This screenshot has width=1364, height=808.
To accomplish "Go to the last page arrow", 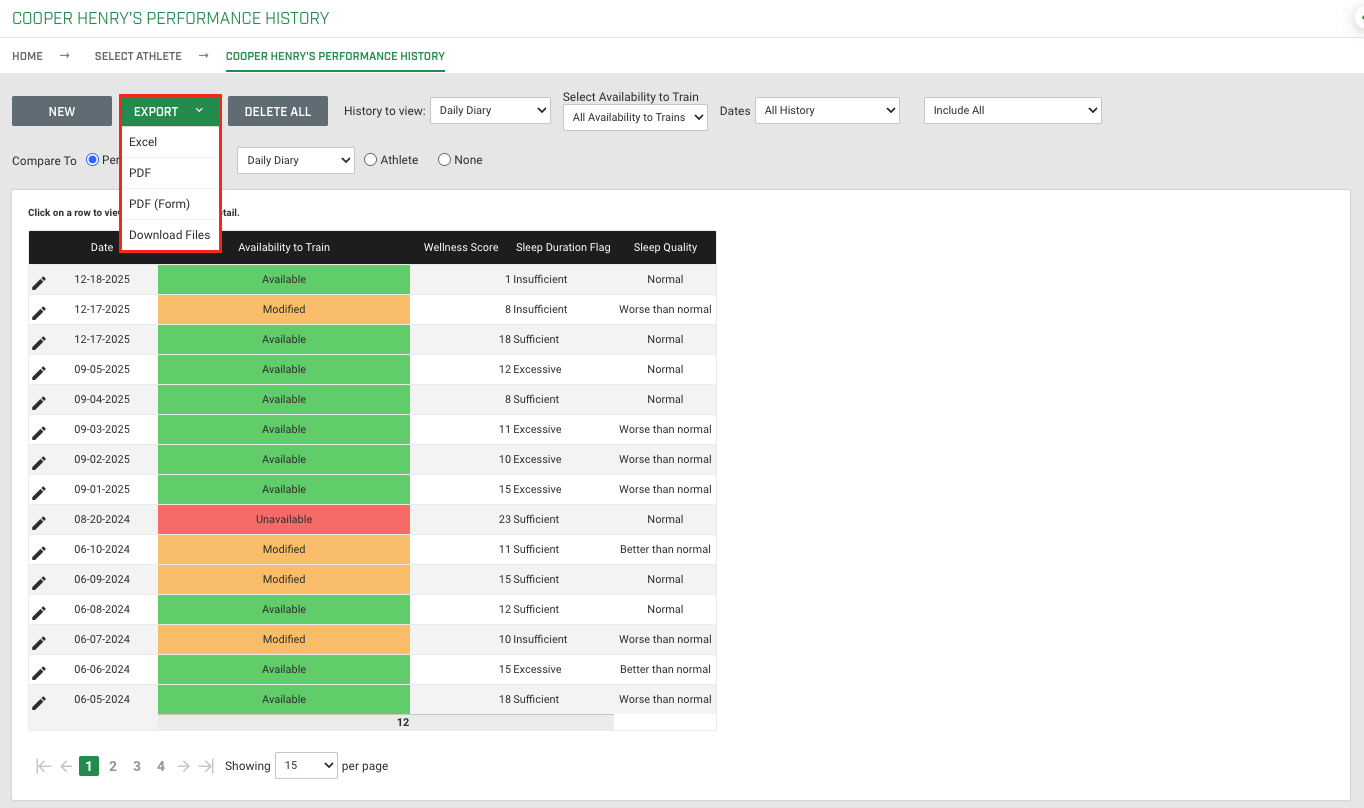I will (x=206, y=766).
